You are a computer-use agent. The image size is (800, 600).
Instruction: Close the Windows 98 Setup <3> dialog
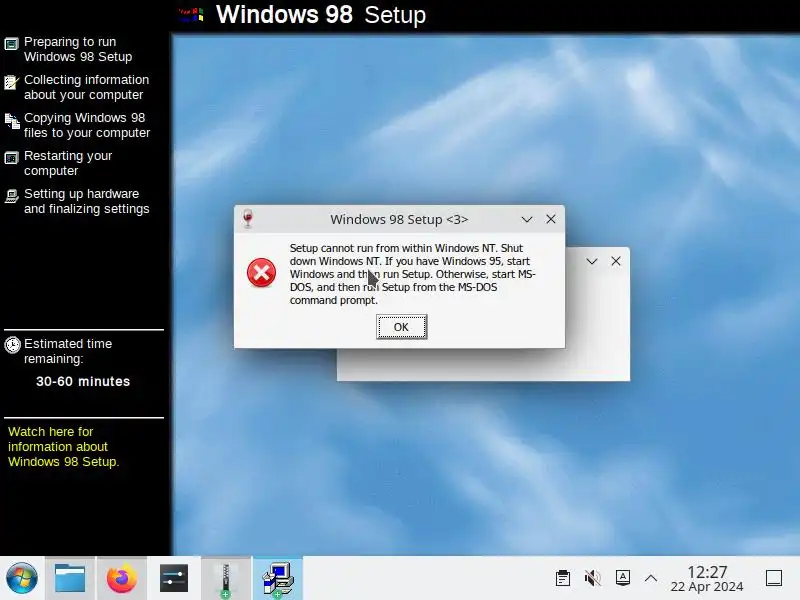pyautogui.click(x=551, y=219)
